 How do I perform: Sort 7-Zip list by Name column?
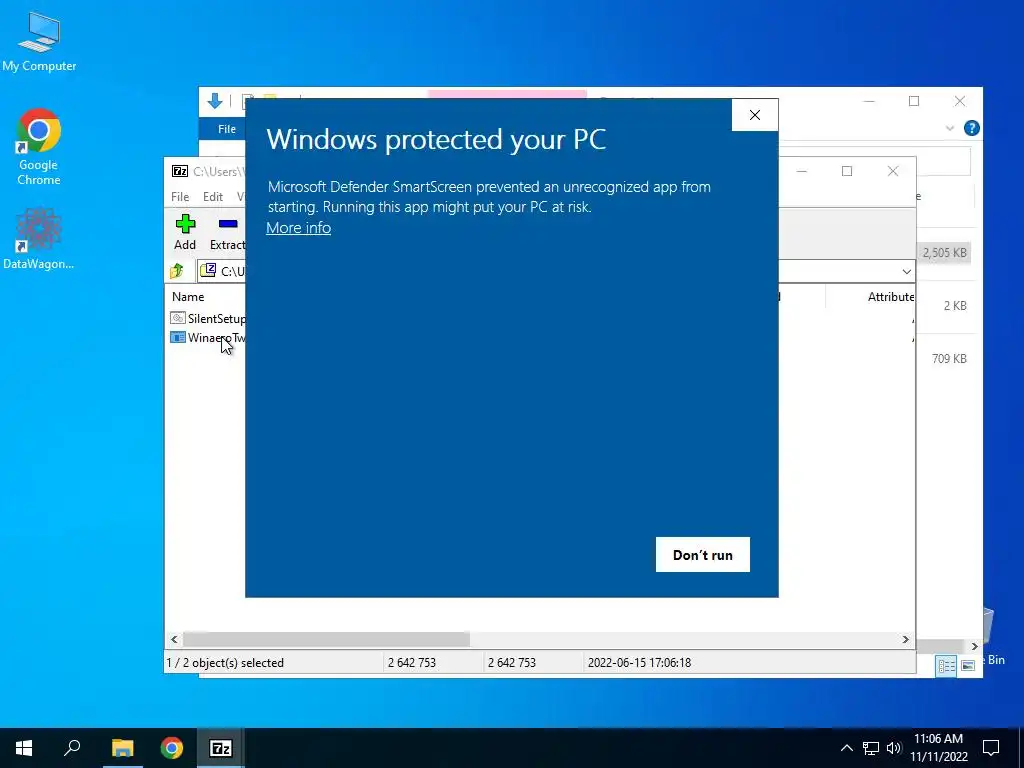188,296
